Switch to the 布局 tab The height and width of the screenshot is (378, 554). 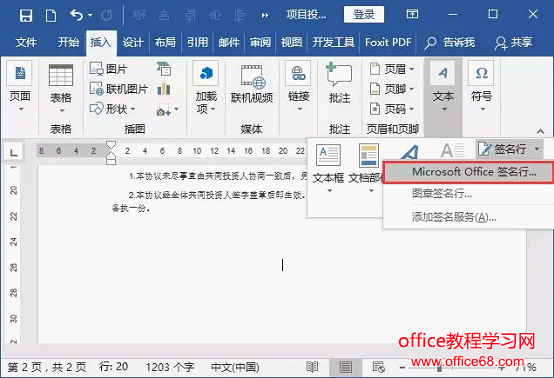(165, 42)
